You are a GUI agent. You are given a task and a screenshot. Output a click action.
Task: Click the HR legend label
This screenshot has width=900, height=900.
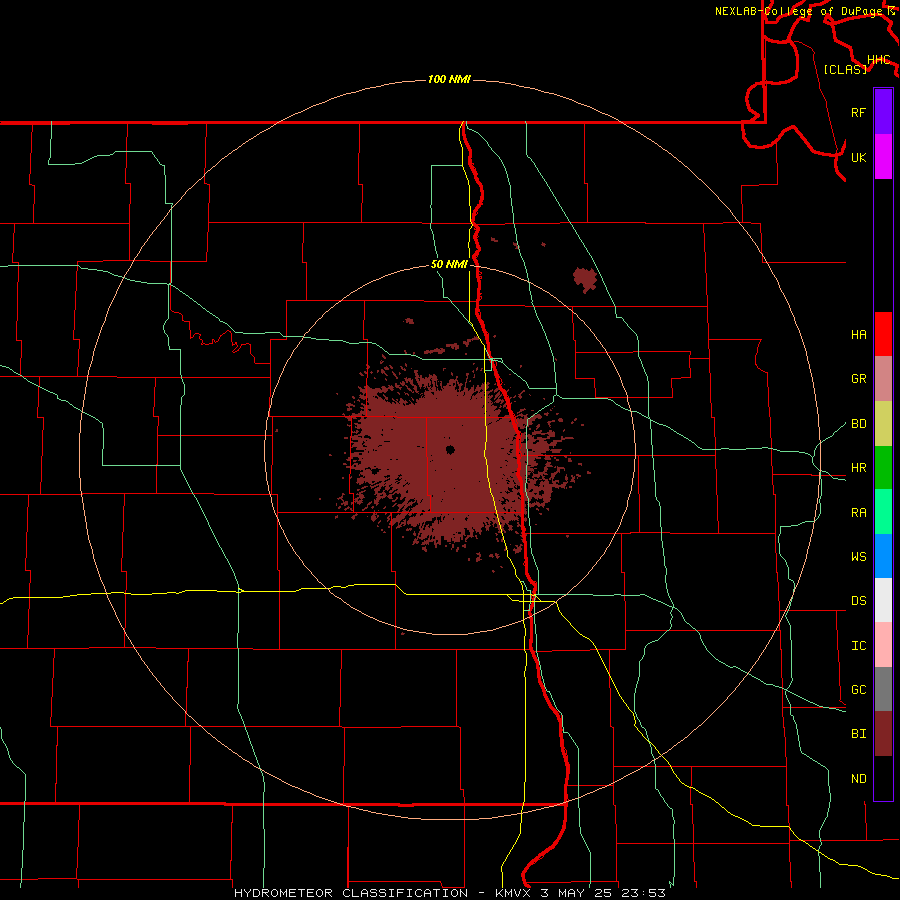(858, 468)
